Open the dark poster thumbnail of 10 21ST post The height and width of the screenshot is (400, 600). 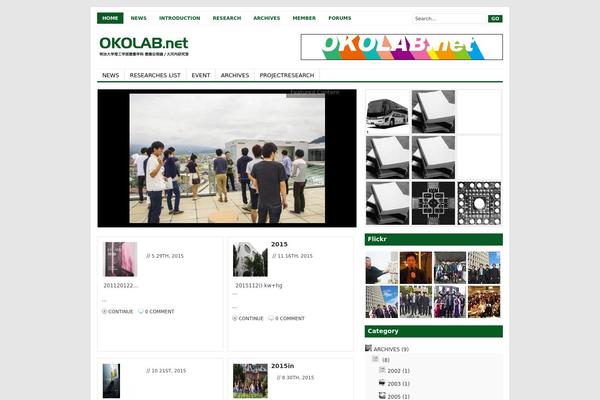click(111, 381)
